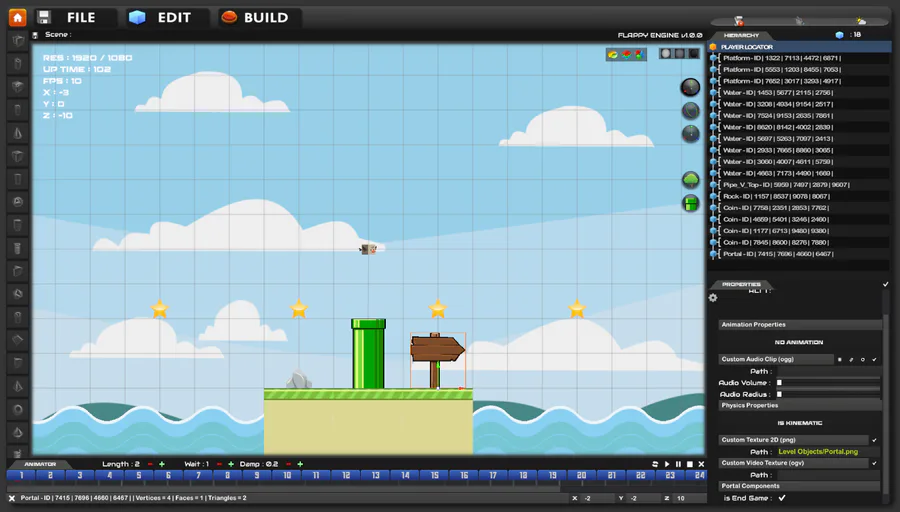Select the hand cursor icon in the top-right bar
900x512 pixels.
799,21
